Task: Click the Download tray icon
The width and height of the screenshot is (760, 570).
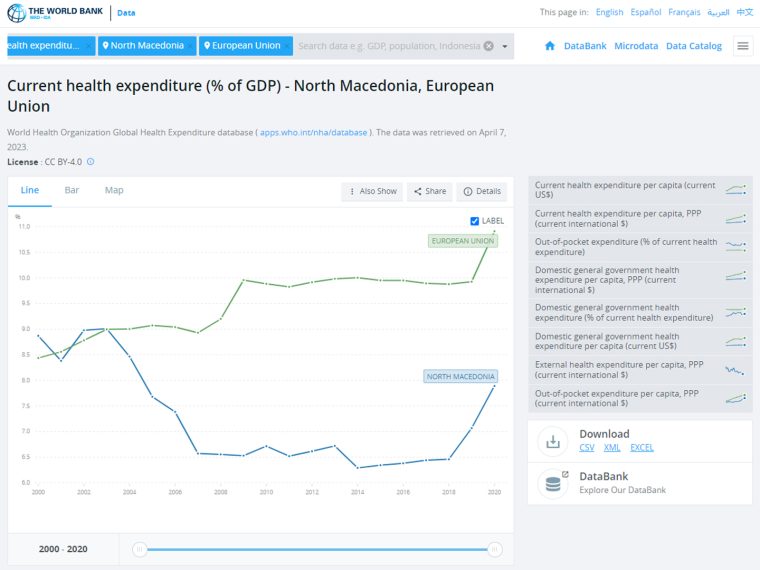Action: pos(553,441)
